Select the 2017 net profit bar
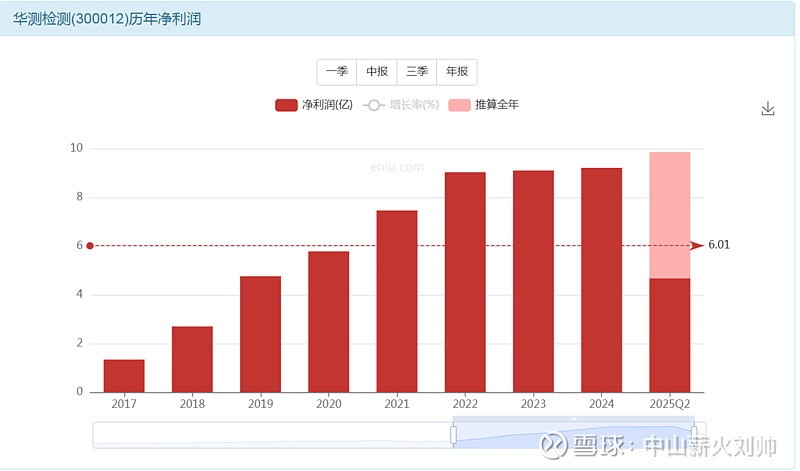Screen dimensions: 800x471 coord(124,376)
